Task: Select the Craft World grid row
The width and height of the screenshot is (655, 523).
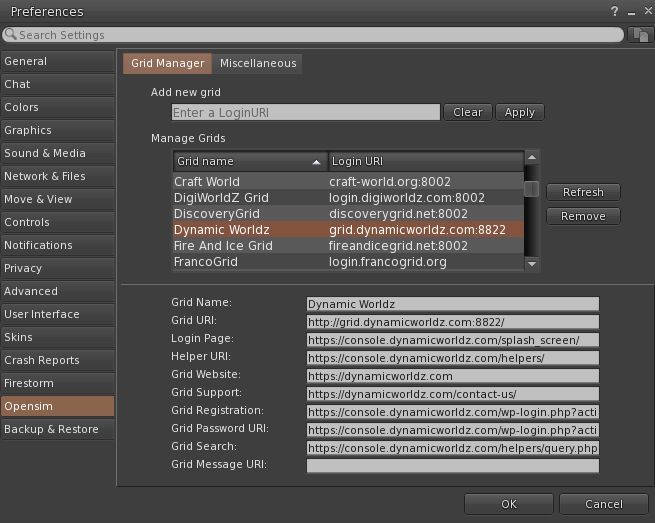Action: click(348, 182)
